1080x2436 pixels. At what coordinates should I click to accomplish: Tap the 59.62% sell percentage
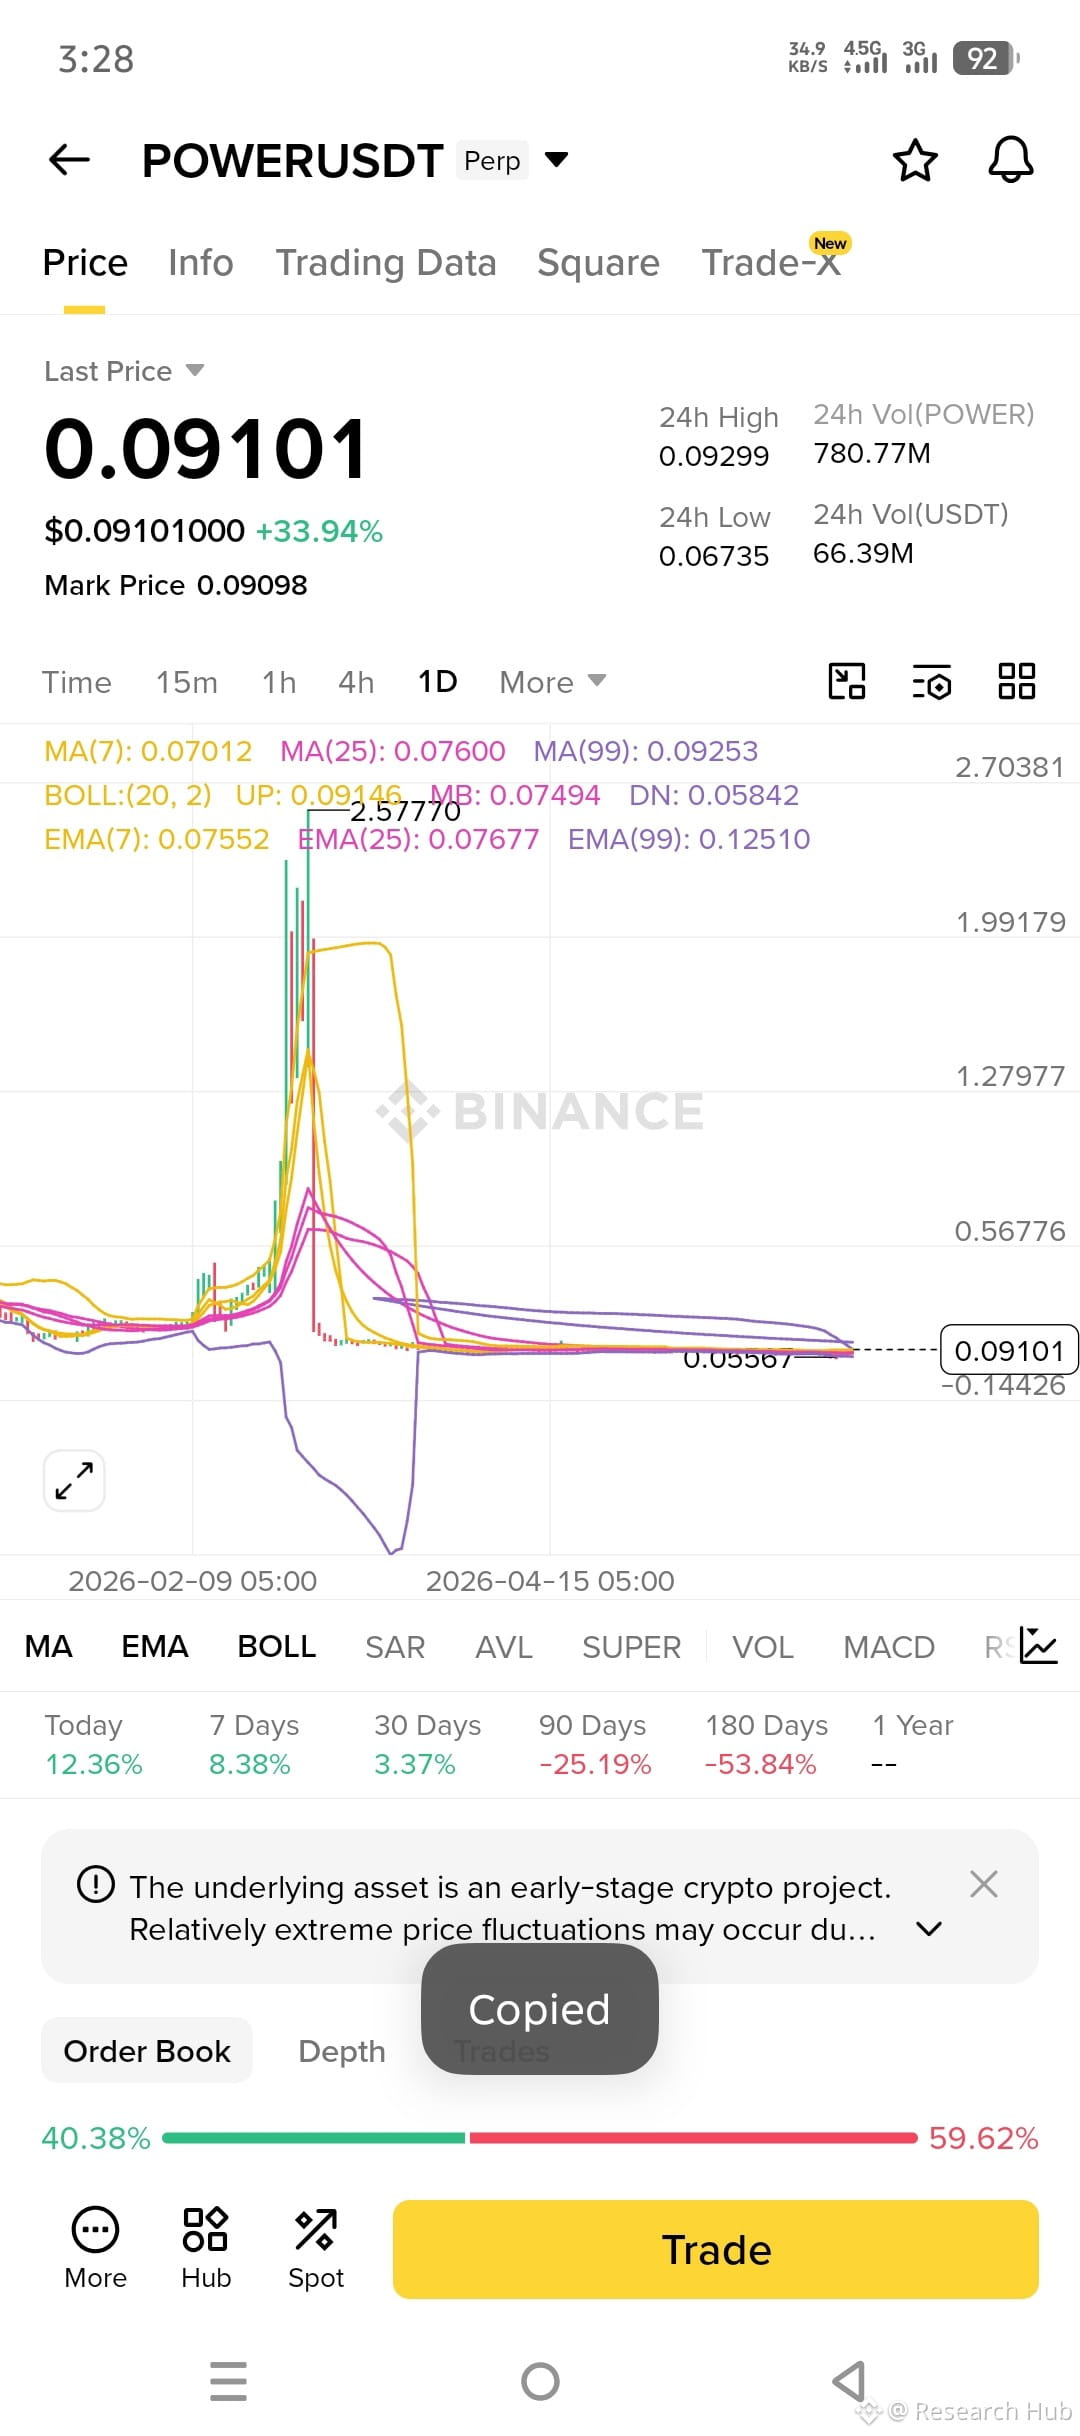[x=983, y=2138]
